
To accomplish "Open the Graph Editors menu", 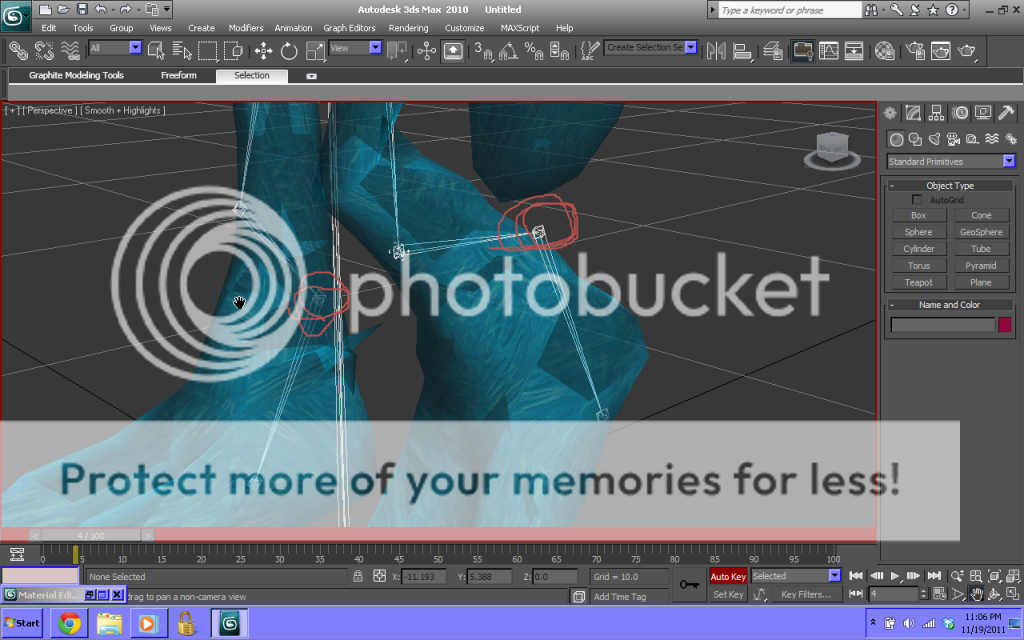I will (x=349, y=28).
